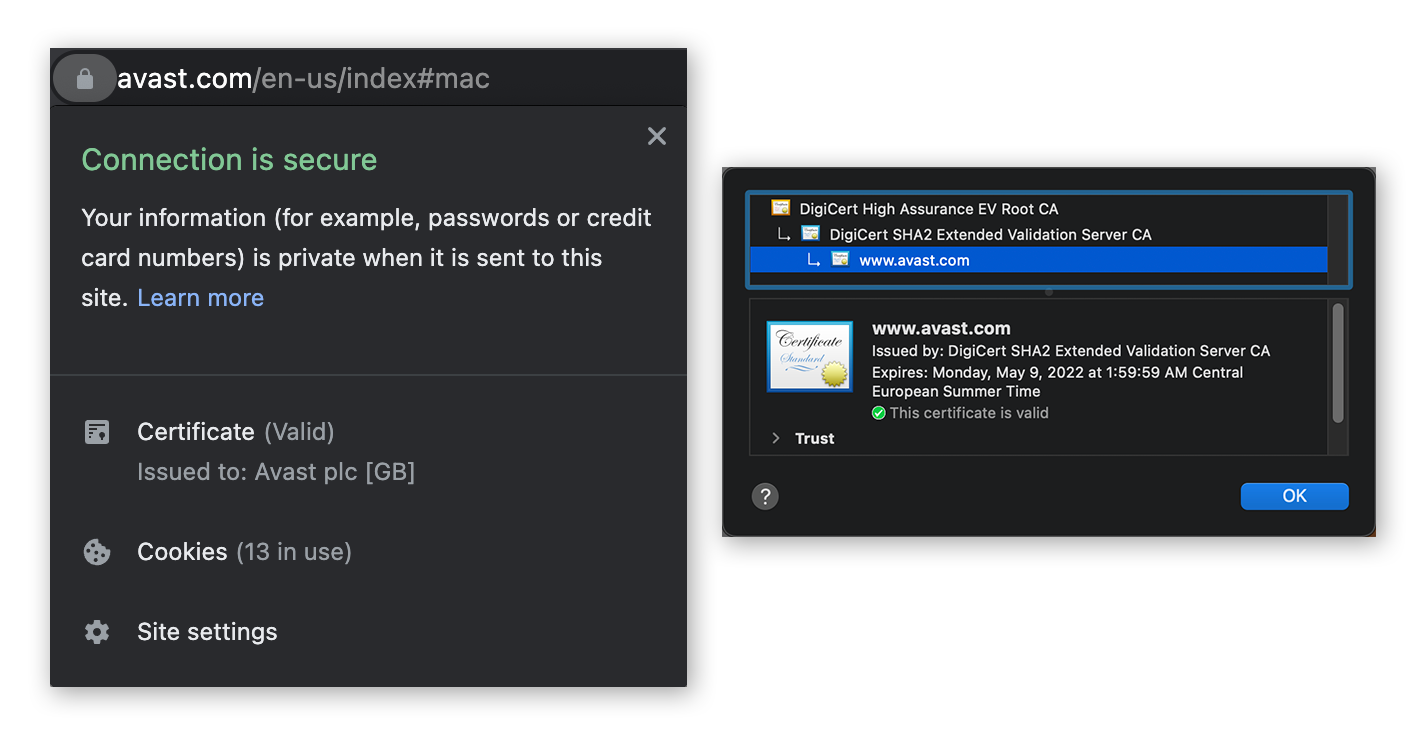Click the Certificate Standard thumbnail image

click(809, 356)
